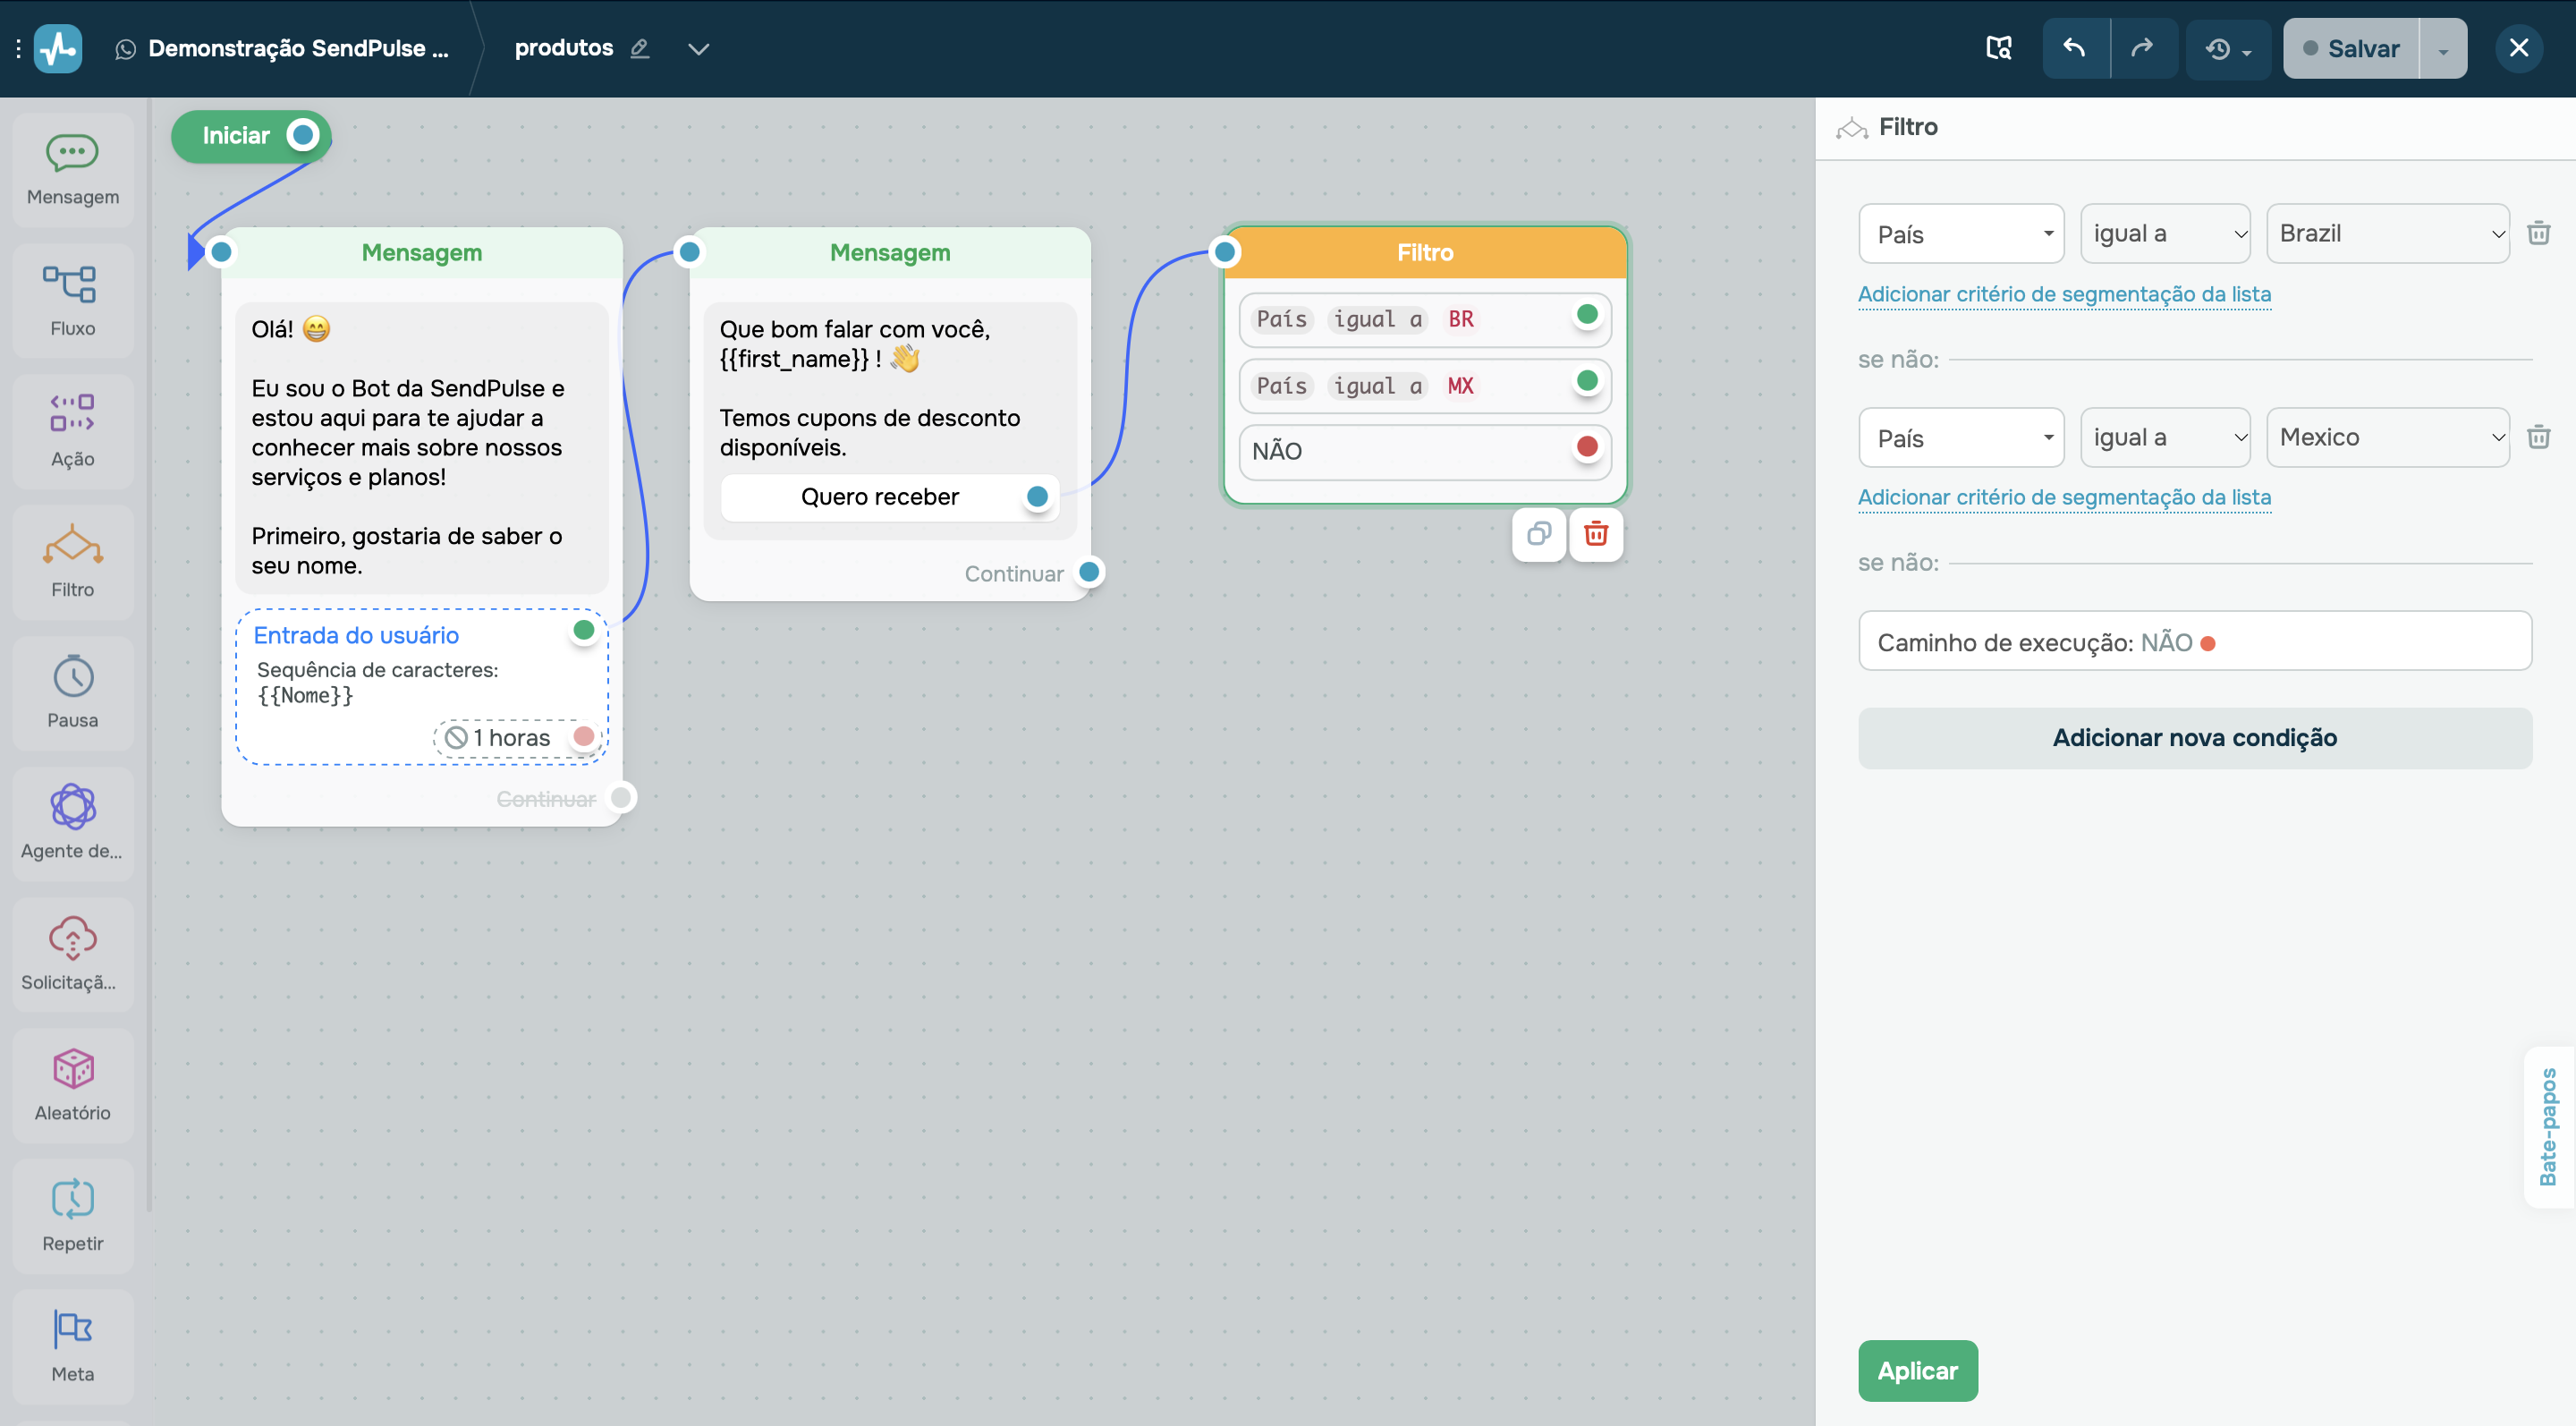Select the Aleatório block in sidebar
This screenshot has height=1426, width=2576.
click(73, 1085)
